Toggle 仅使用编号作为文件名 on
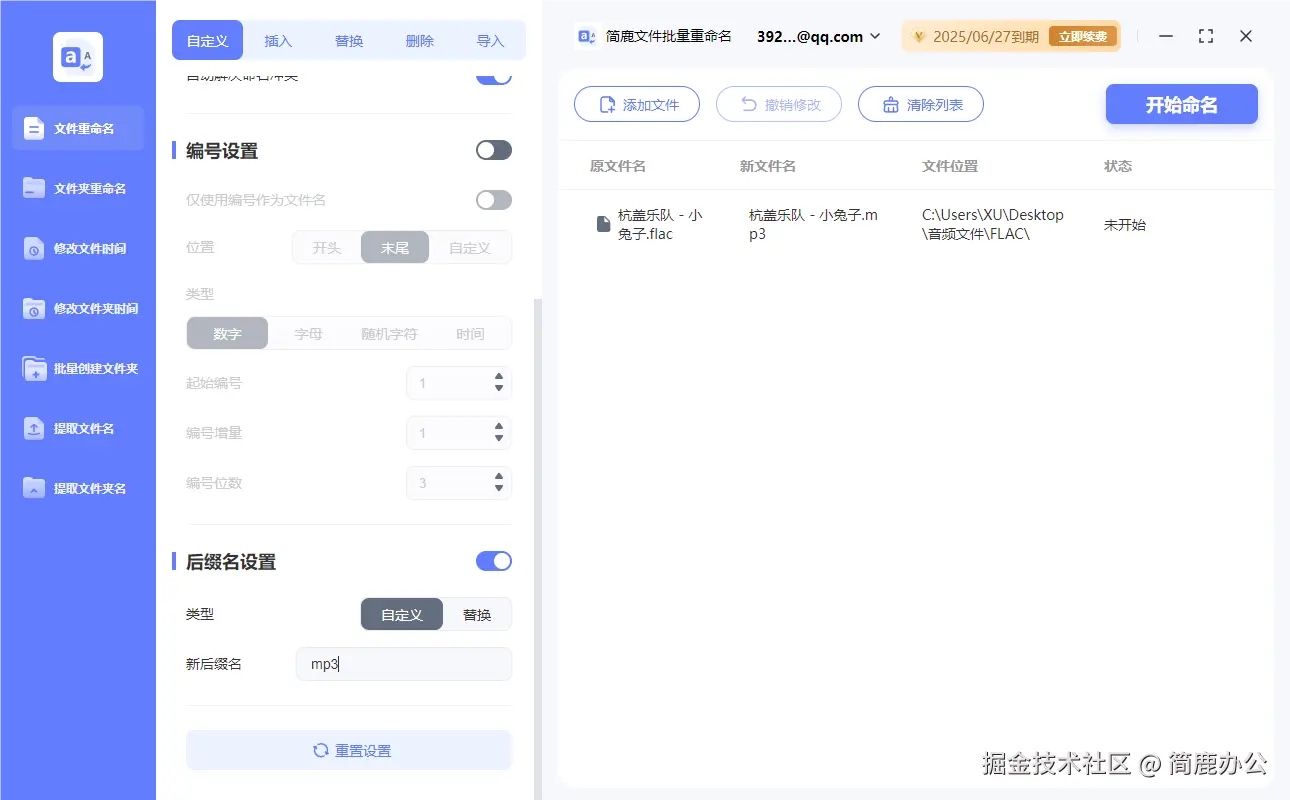 point(493,199)
